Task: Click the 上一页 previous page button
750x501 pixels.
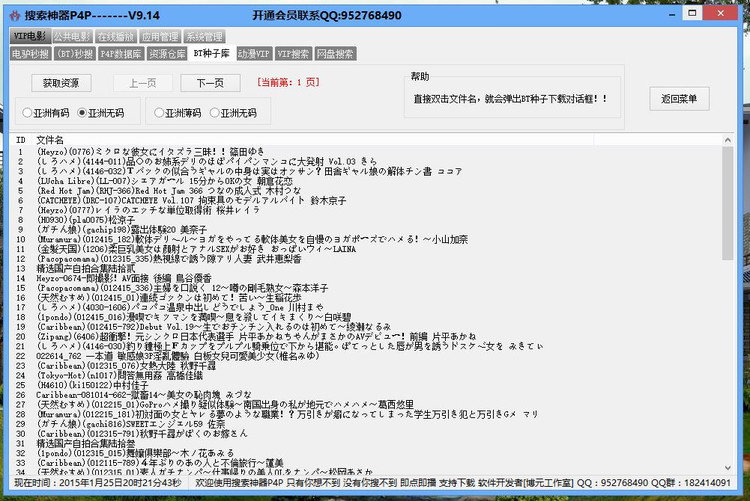Action: pos(143,83)
